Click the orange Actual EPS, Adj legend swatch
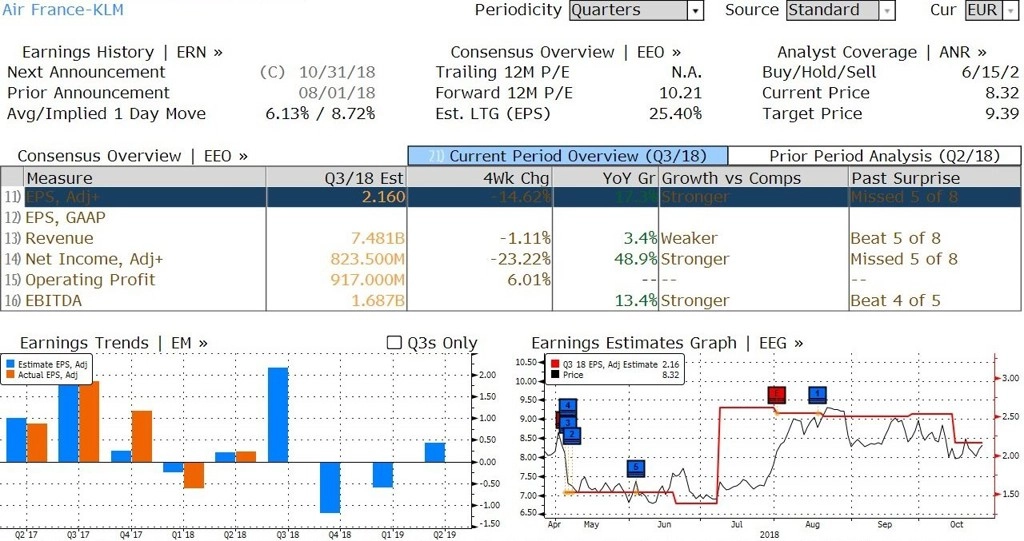The image size is (1024, 541). pos(11,375)
